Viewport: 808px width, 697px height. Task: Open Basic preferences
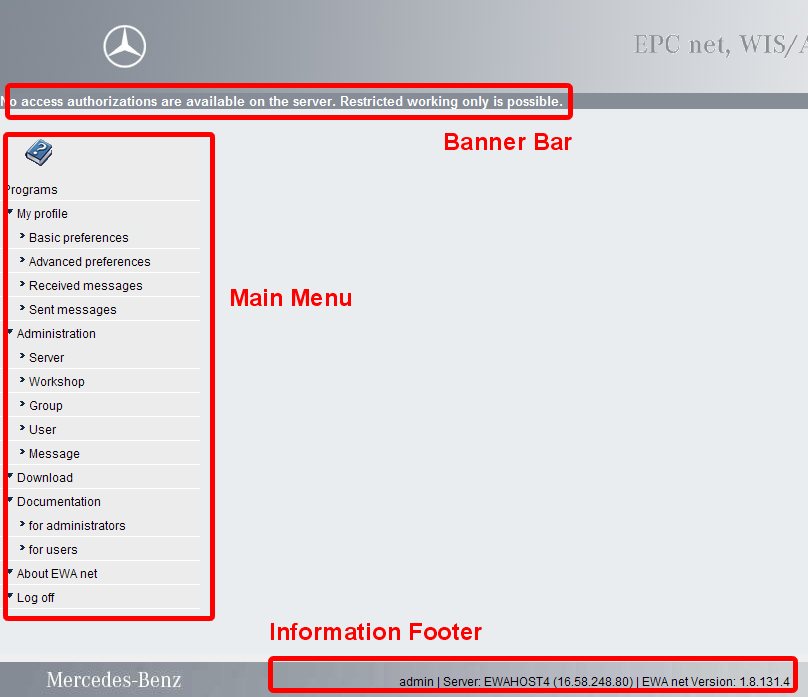[78, 238]
